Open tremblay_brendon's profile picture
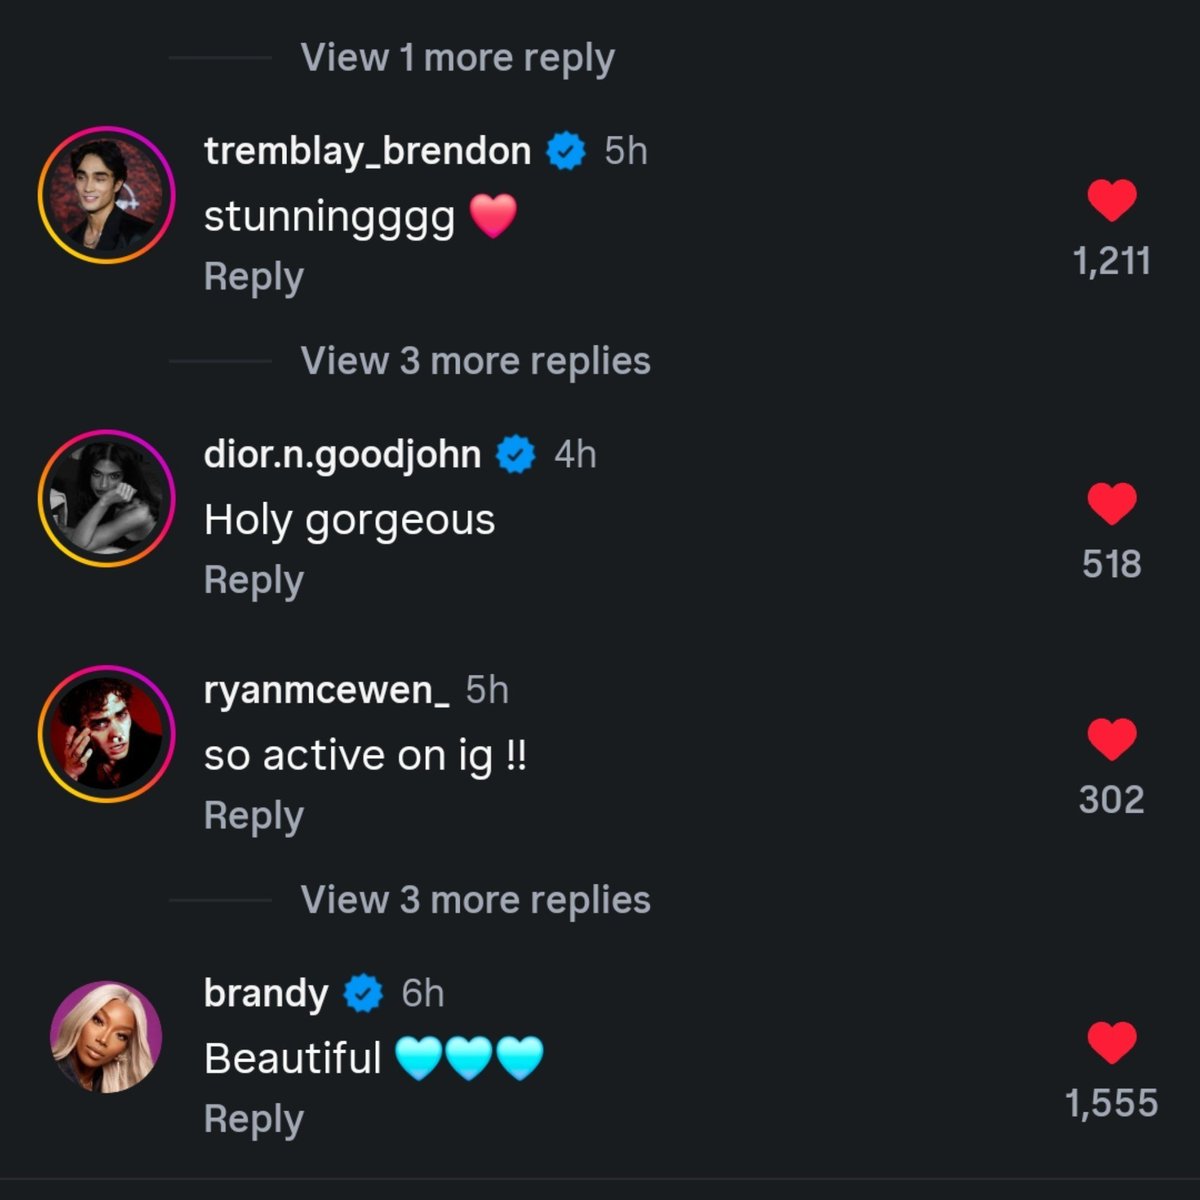The height and width of the screenshot is (1200, 1200). click(x=106, y=195)
